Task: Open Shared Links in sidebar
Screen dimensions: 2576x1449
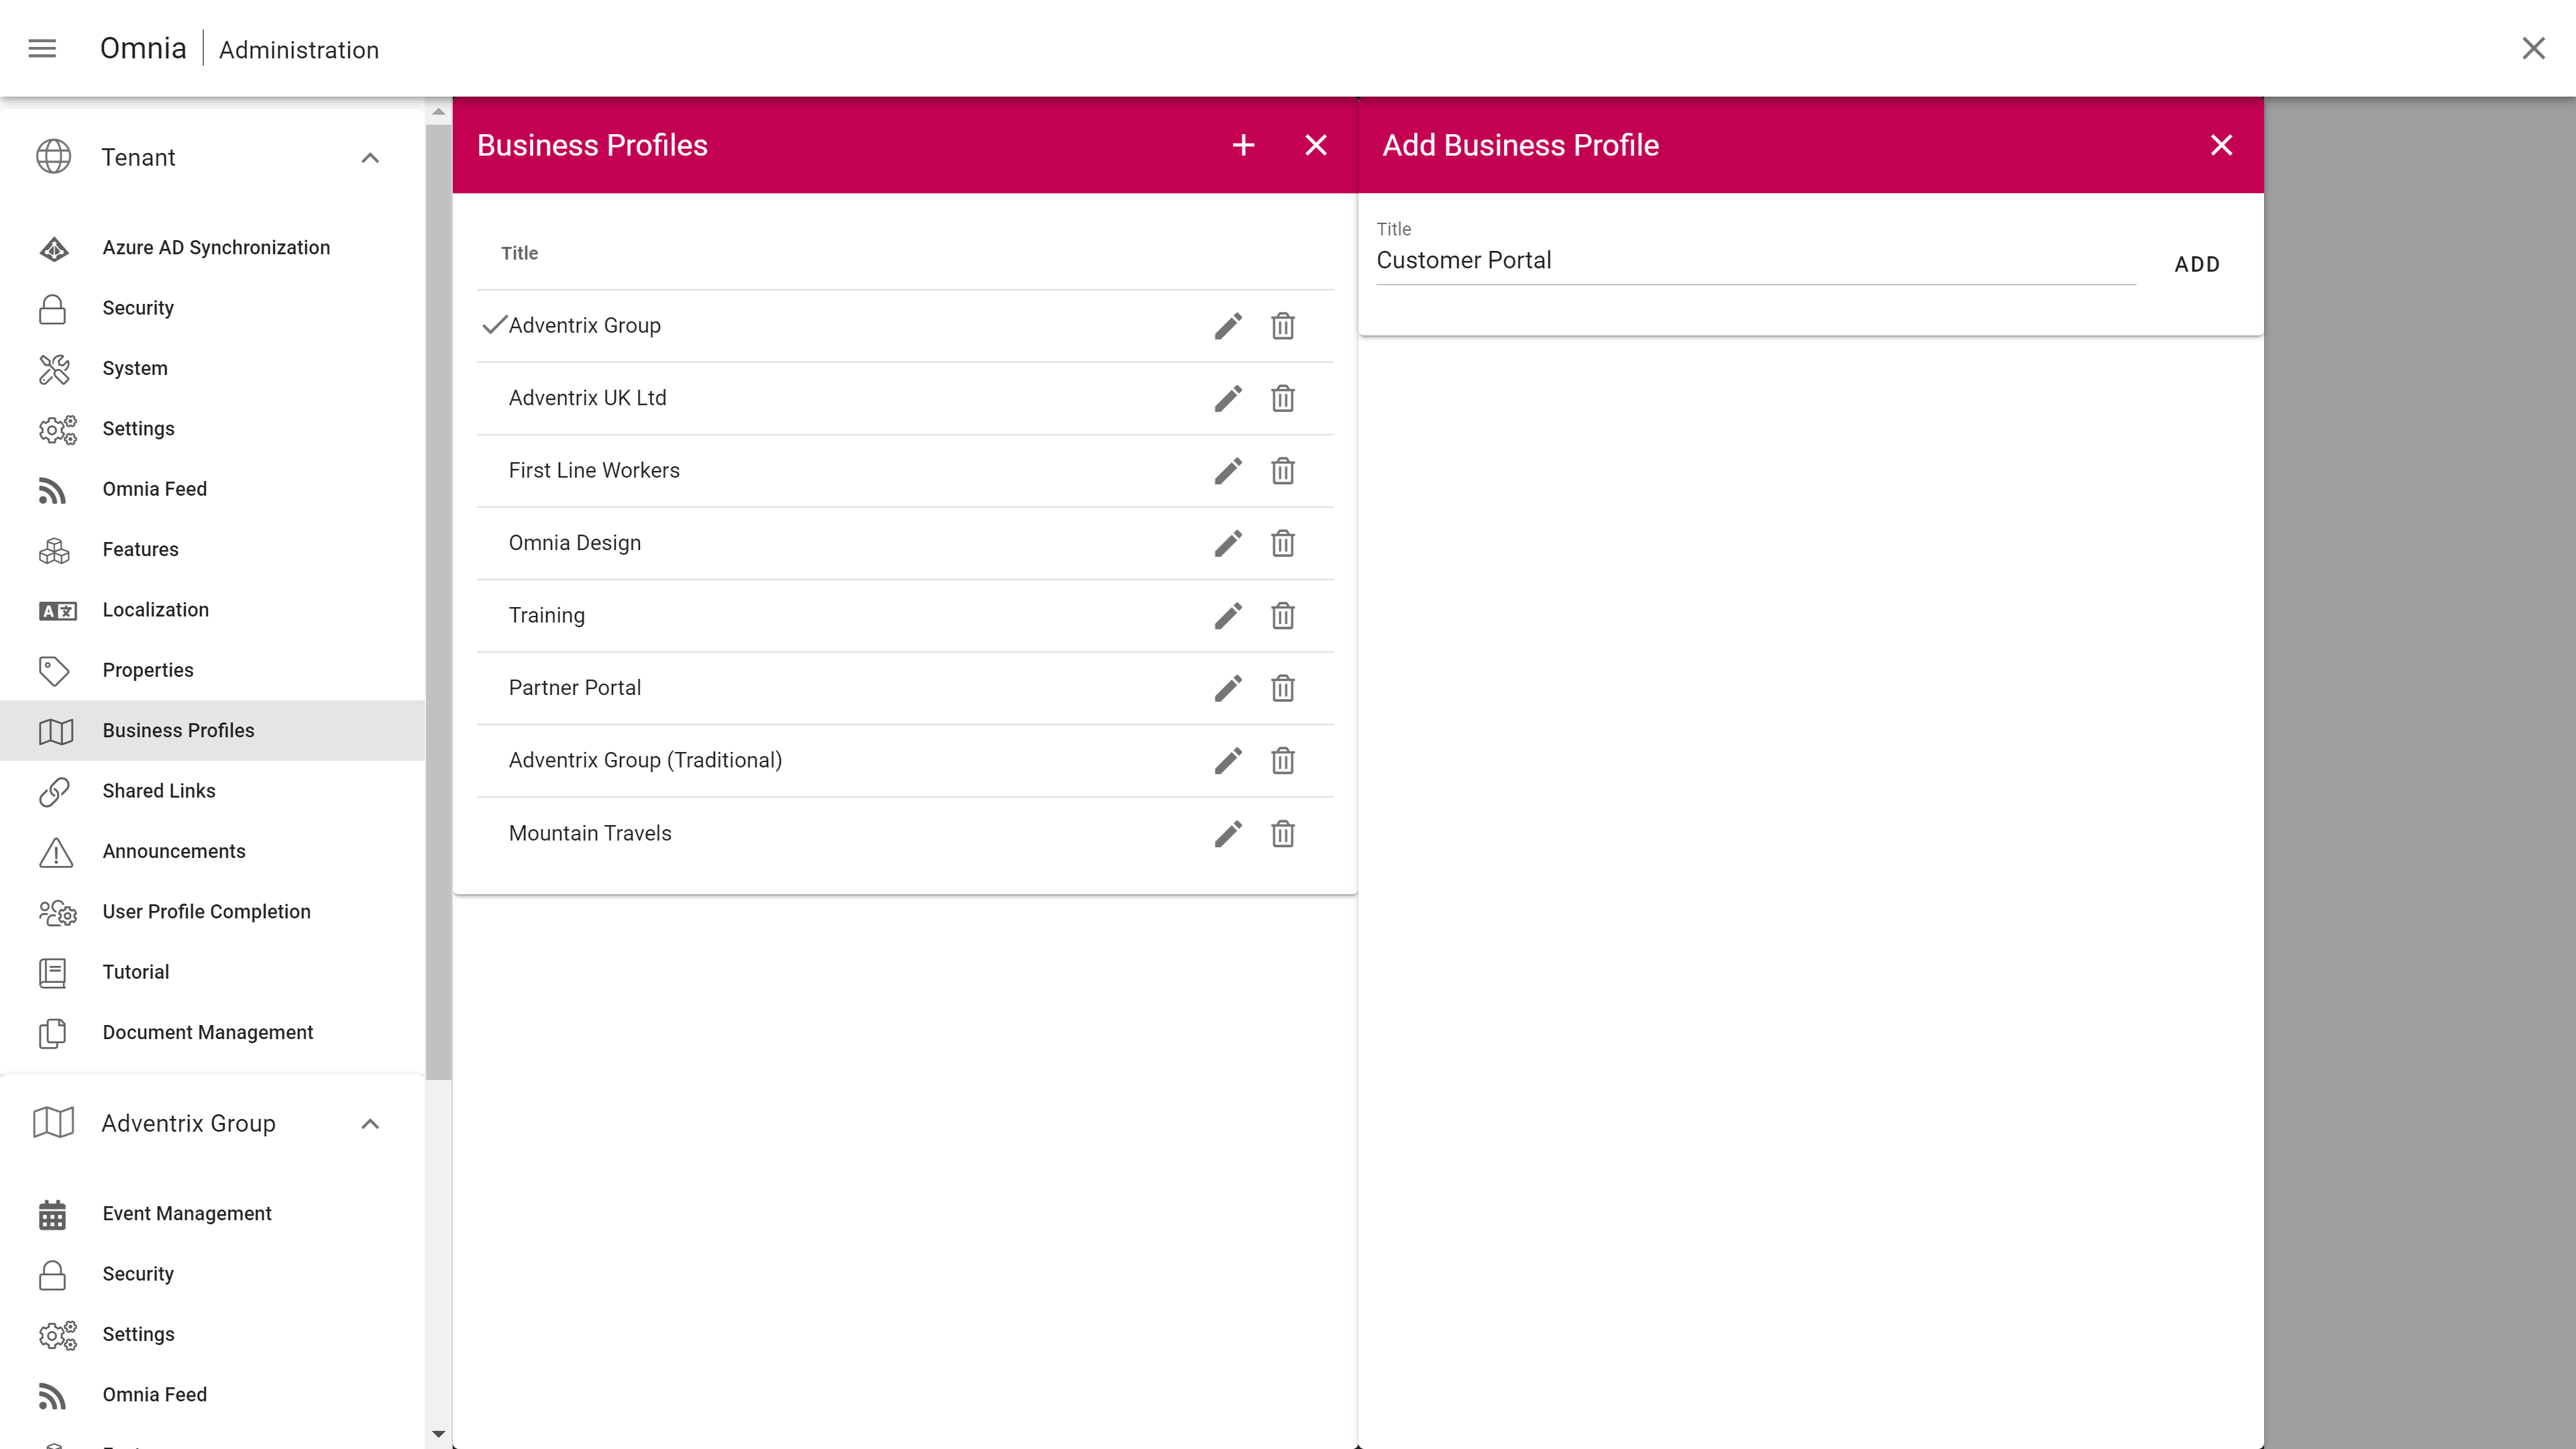Action: click(x=158, y=791)
